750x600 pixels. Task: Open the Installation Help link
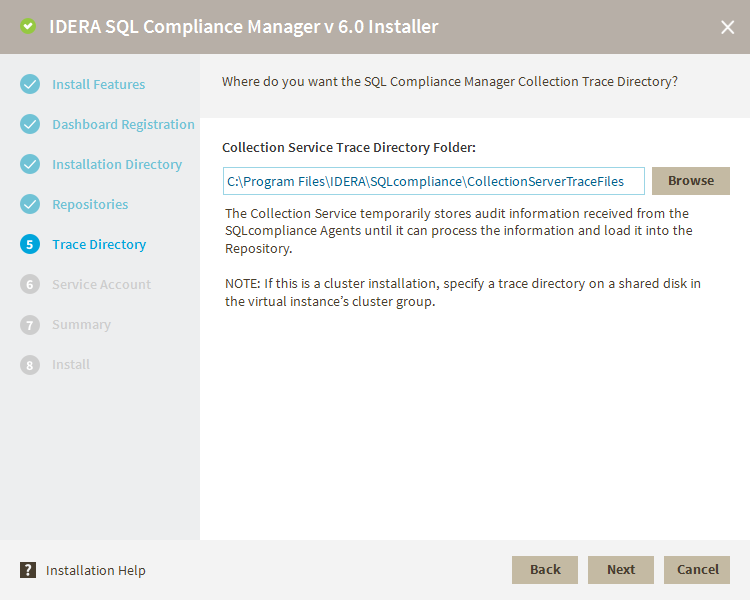pos(96,570)
